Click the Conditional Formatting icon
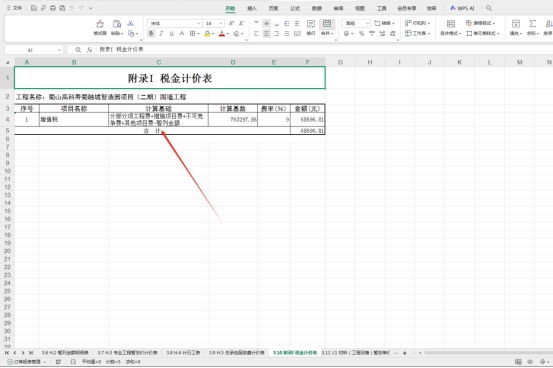The height and width of the screenshot is (368, 553). tap(451, 24)
